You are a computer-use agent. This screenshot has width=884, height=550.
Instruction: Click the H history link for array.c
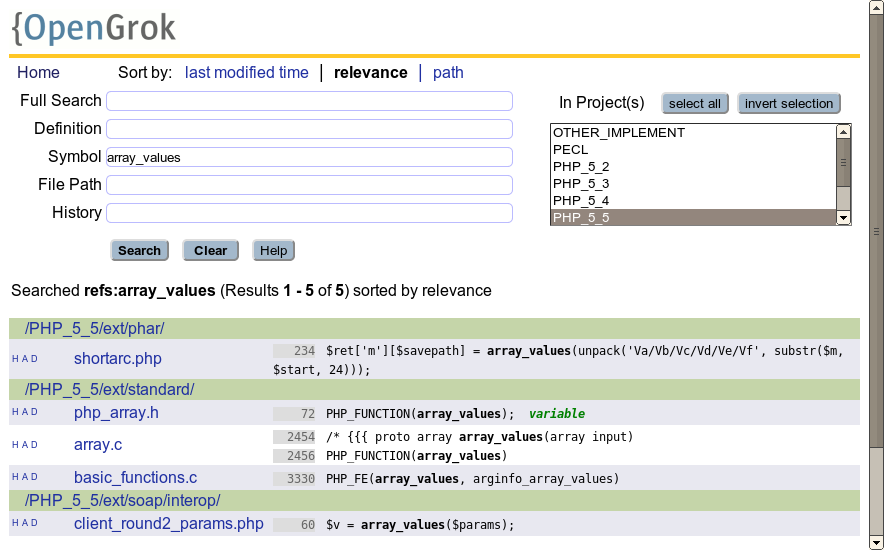15,445
